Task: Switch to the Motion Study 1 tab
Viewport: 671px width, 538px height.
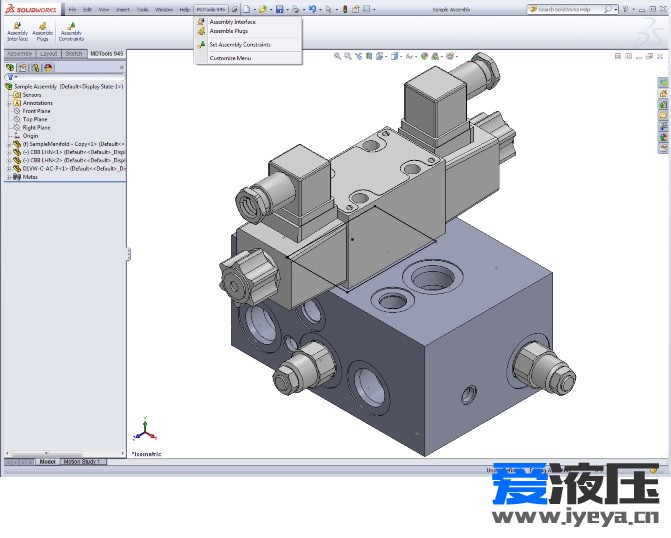Action: (81, 462)
